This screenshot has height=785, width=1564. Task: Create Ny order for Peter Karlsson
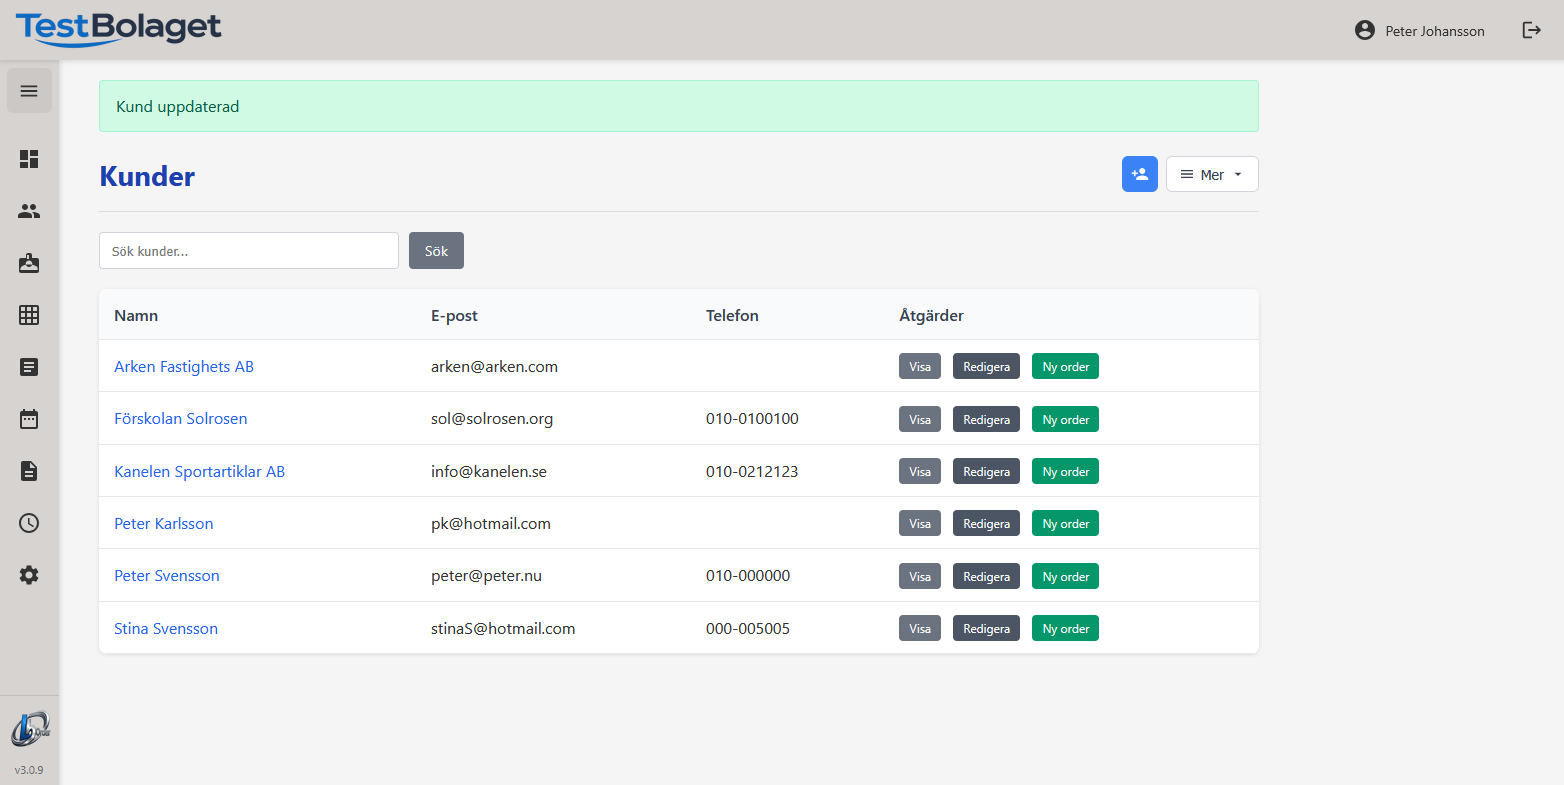[1065, 524]
